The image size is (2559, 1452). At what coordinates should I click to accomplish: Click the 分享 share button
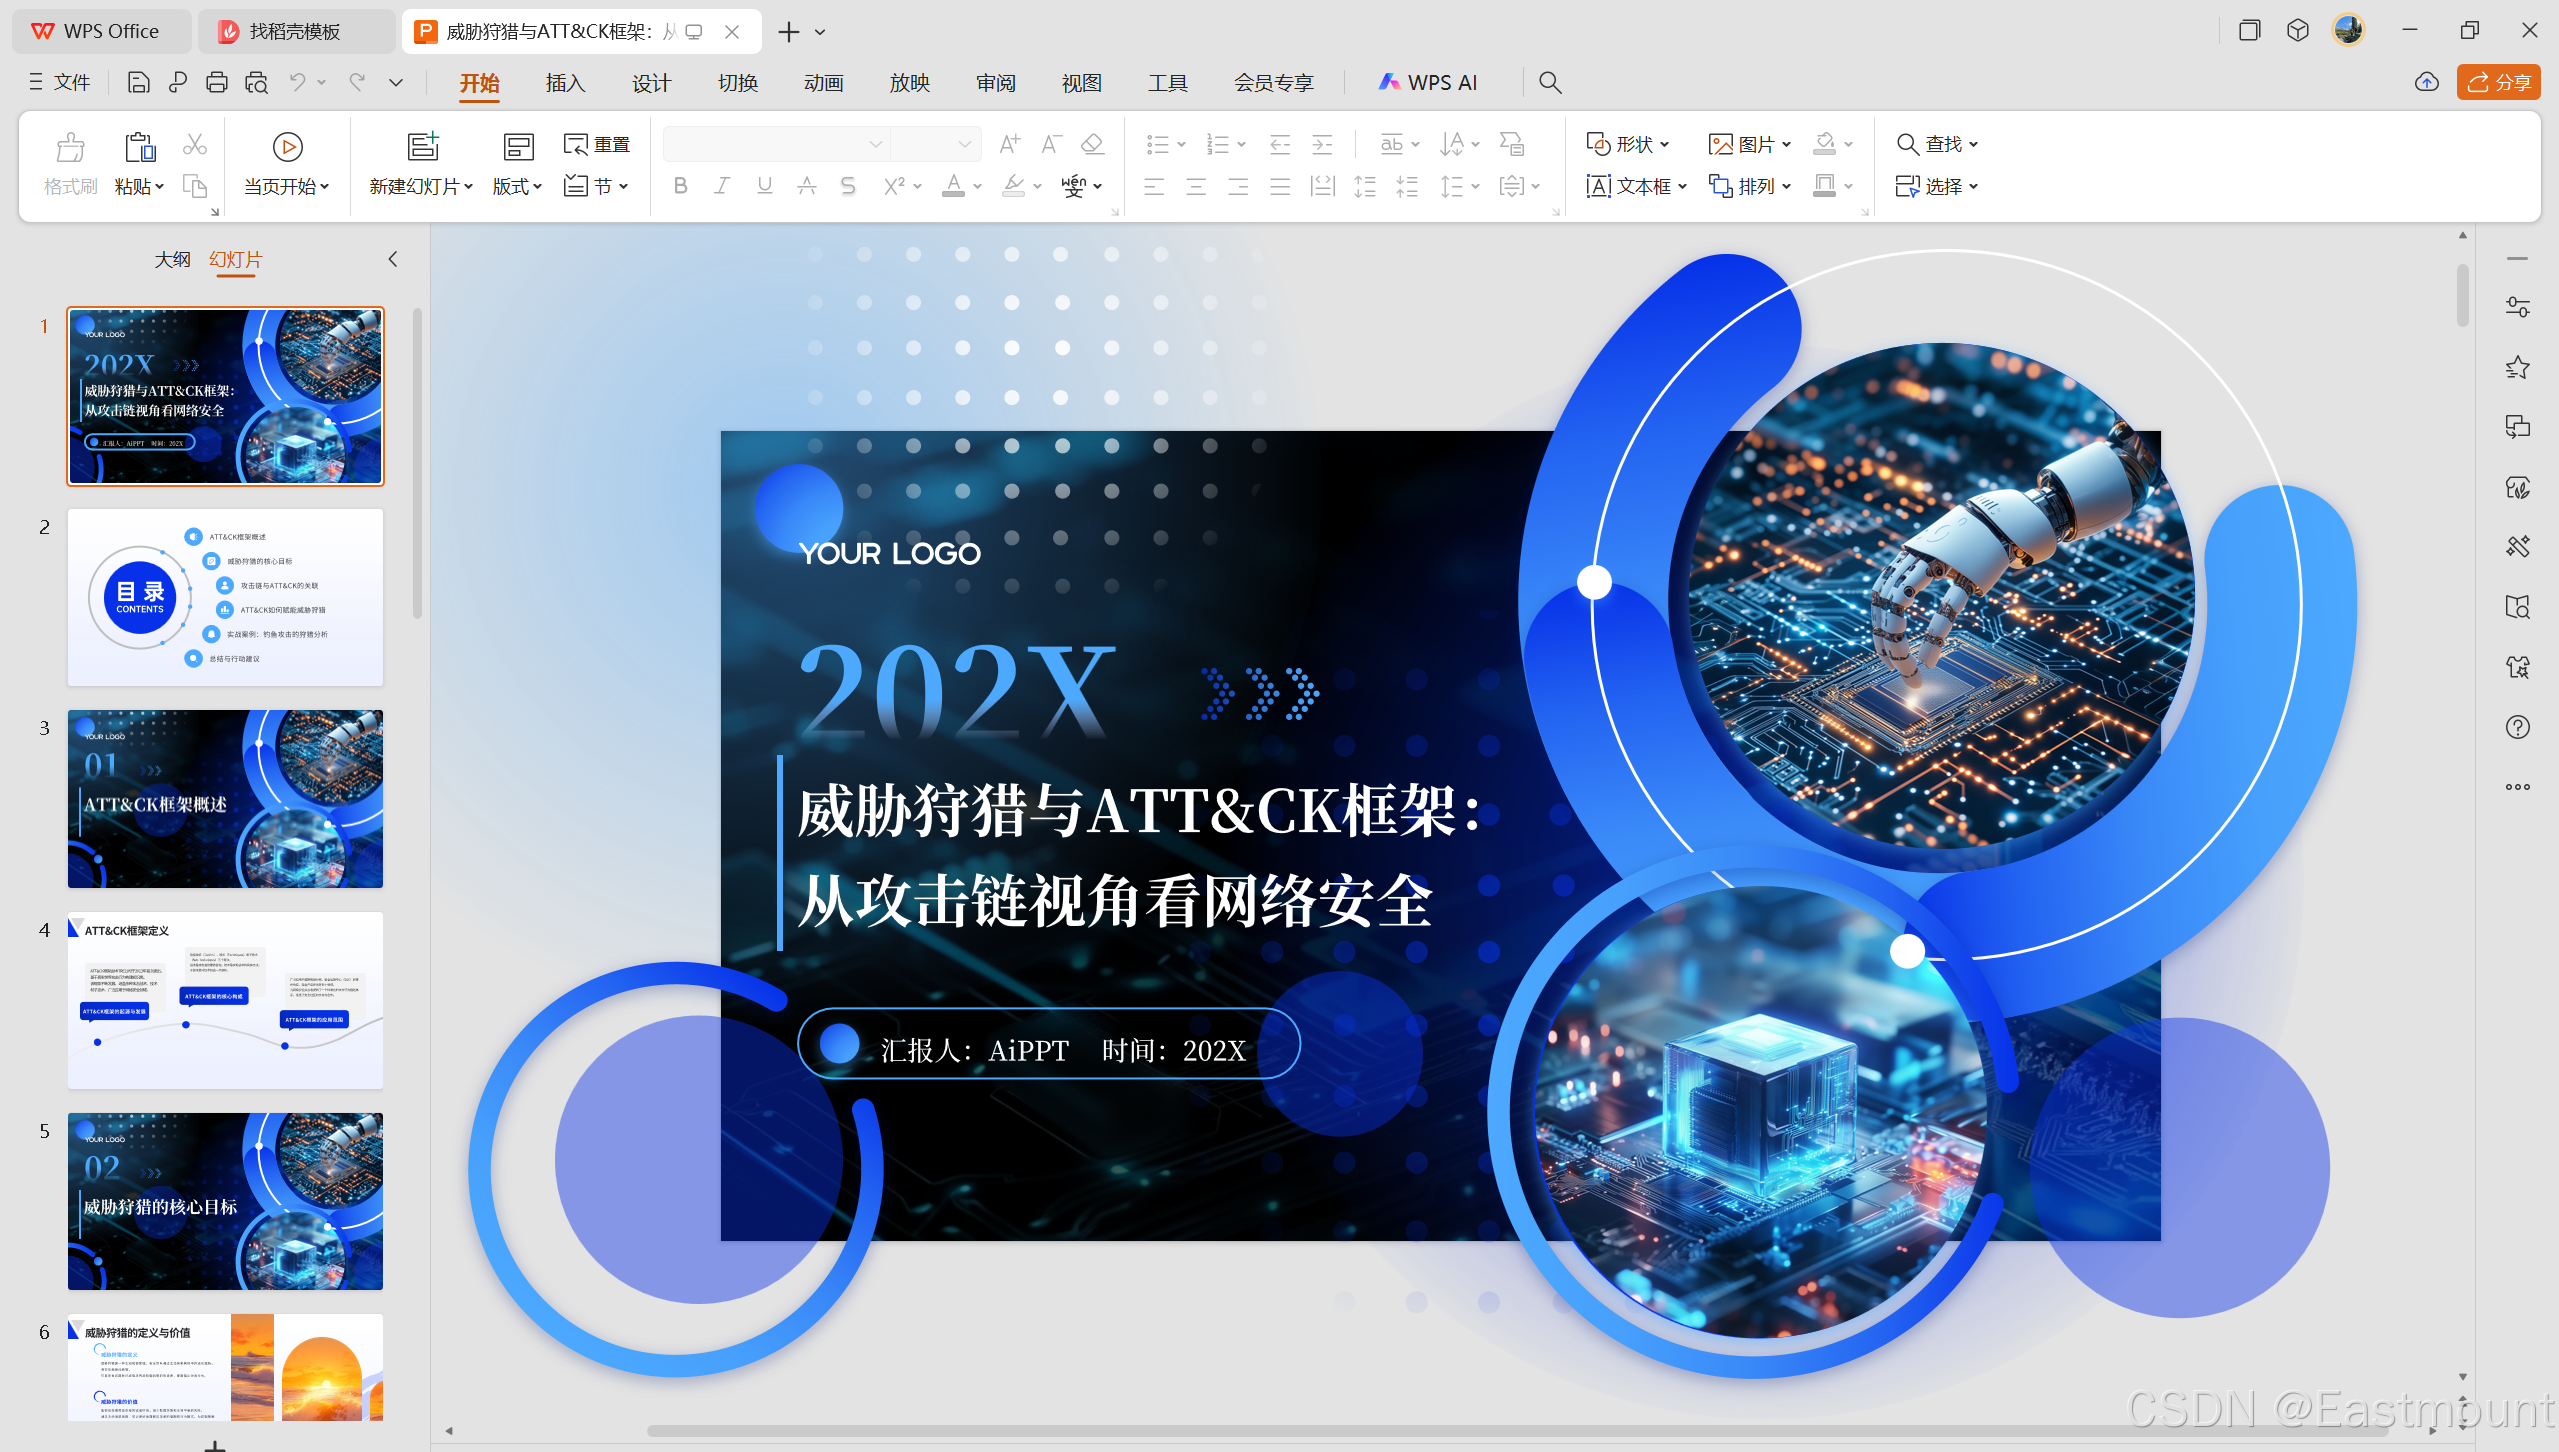[2498, 83]
